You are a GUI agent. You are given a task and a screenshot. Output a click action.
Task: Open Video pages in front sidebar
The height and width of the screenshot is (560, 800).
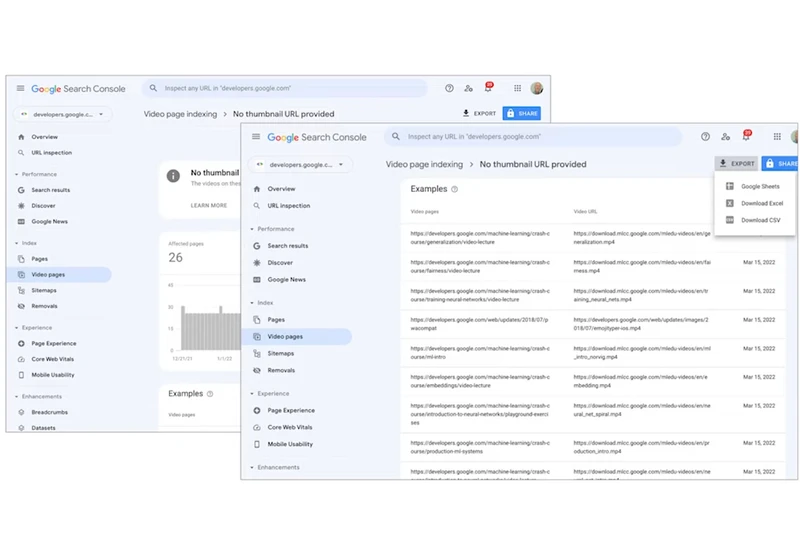tap(298, 337)
